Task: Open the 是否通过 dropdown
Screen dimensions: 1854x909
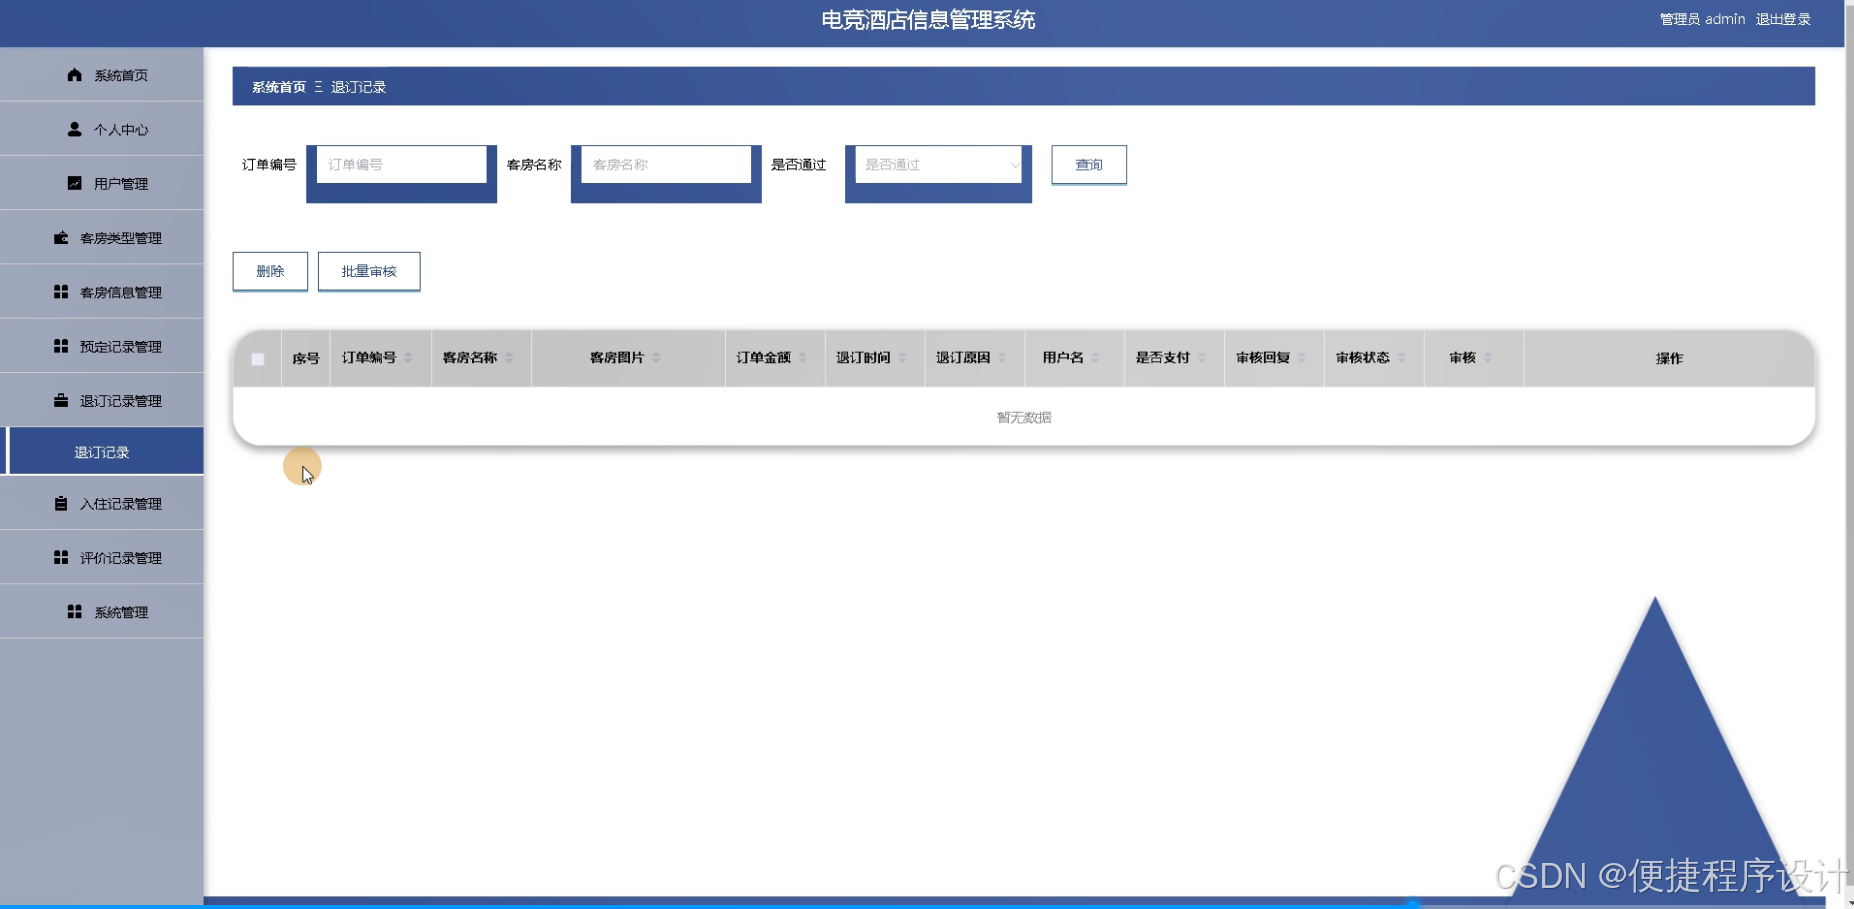Action: (x=938, y=165)
